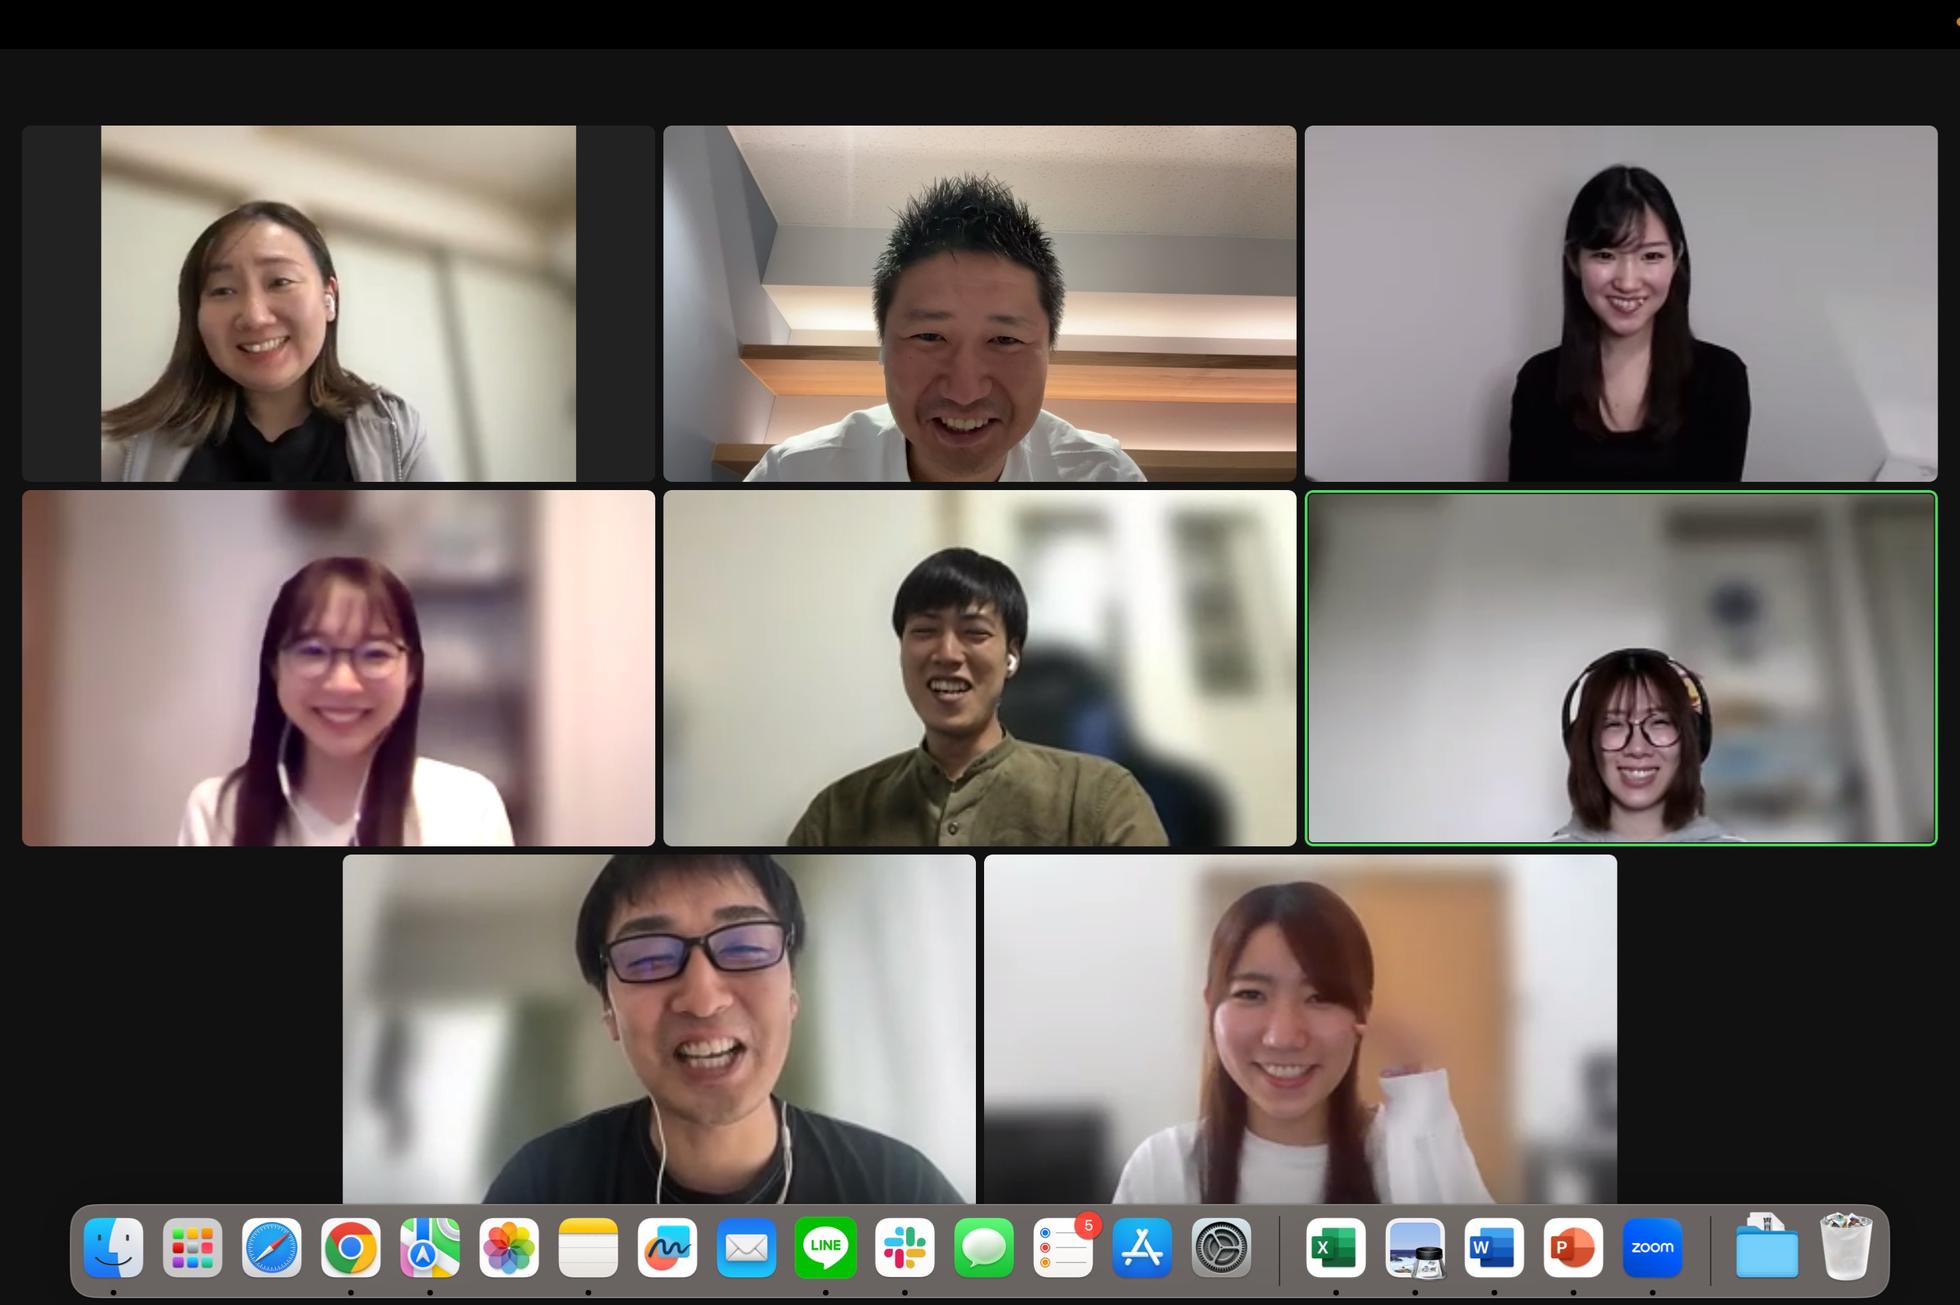Open the Freeform app icon

tap(667, 1247)
